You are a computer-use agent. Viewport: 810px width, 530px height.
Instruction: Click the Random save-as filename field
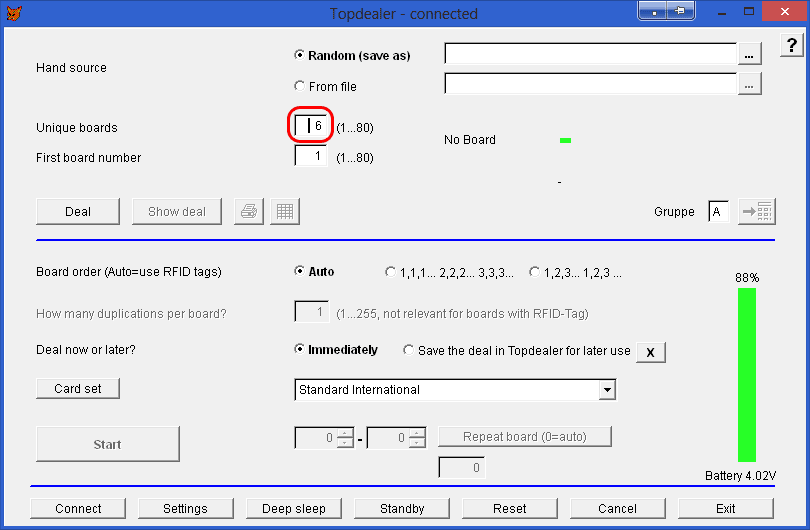pos(591,54)
